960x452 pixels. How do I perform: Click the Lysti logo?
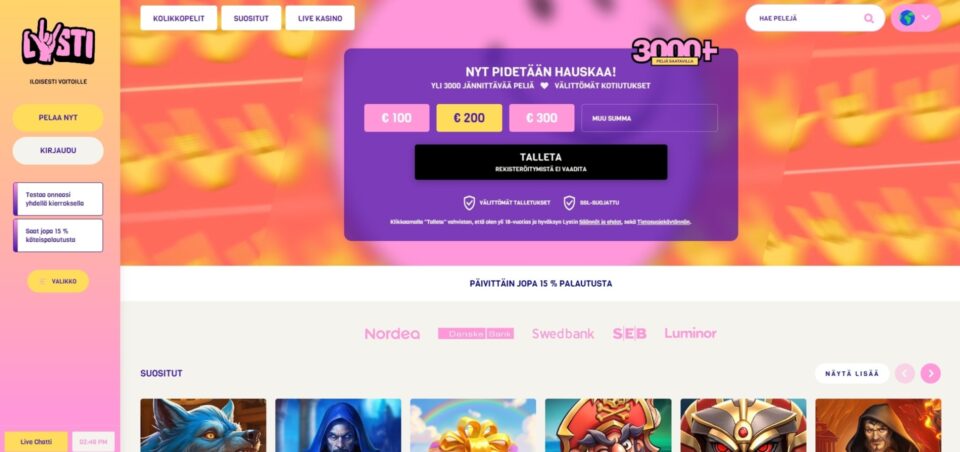coord(58,41)
